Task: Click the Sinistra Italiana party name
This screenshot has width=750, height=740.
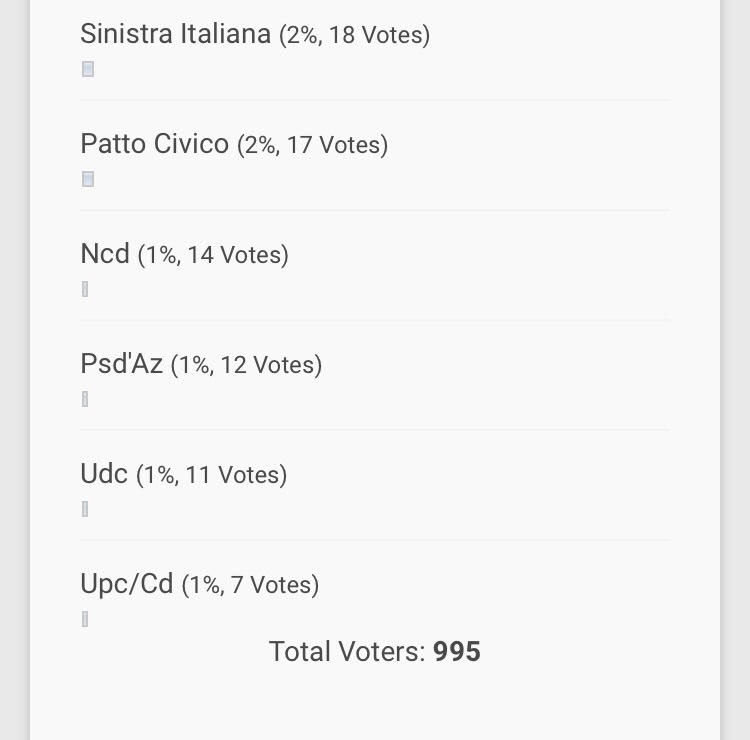Action: click(x=175, y=34)
